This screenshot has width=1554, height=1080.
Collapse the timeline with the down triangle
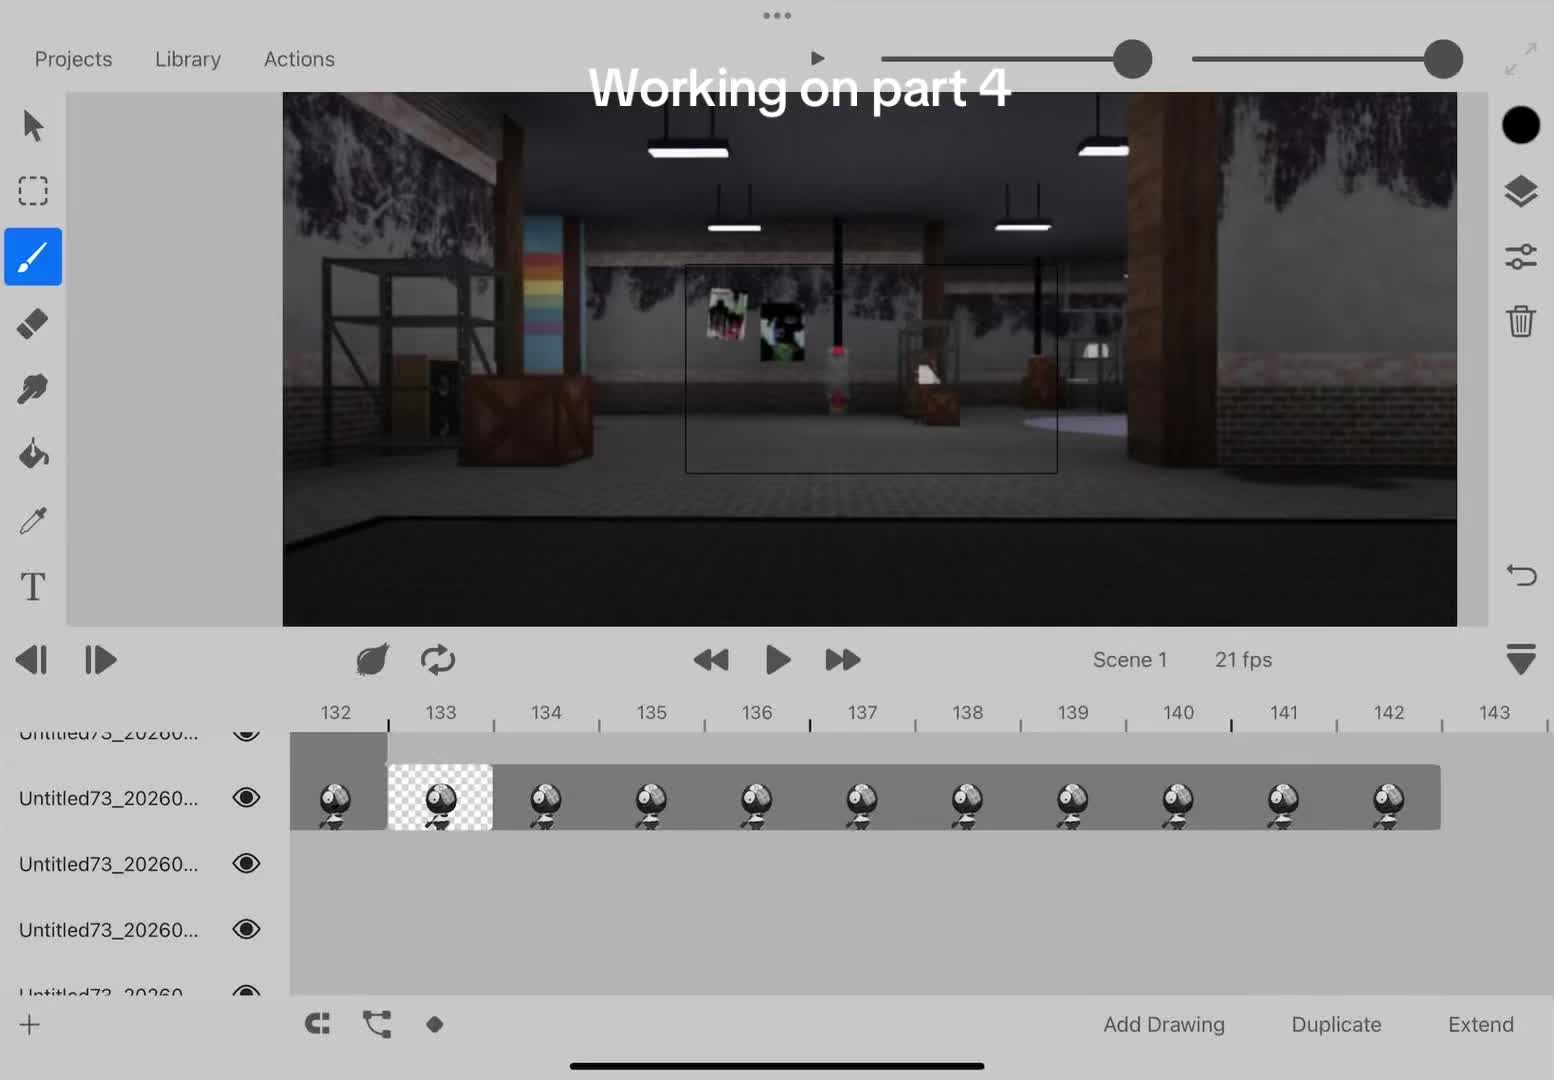1521,659
